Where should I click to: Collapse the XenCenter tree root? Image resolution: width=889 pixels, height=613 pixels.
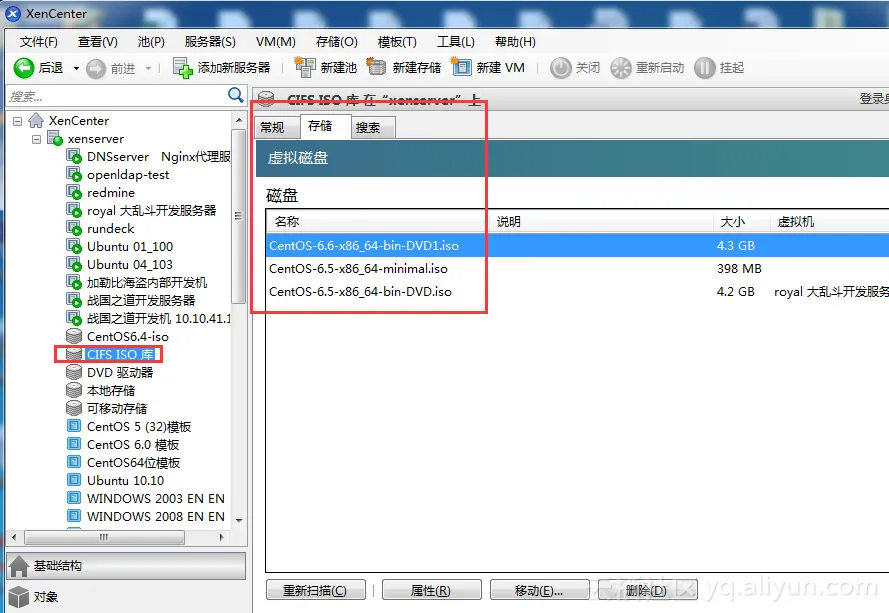coord(18,121)
